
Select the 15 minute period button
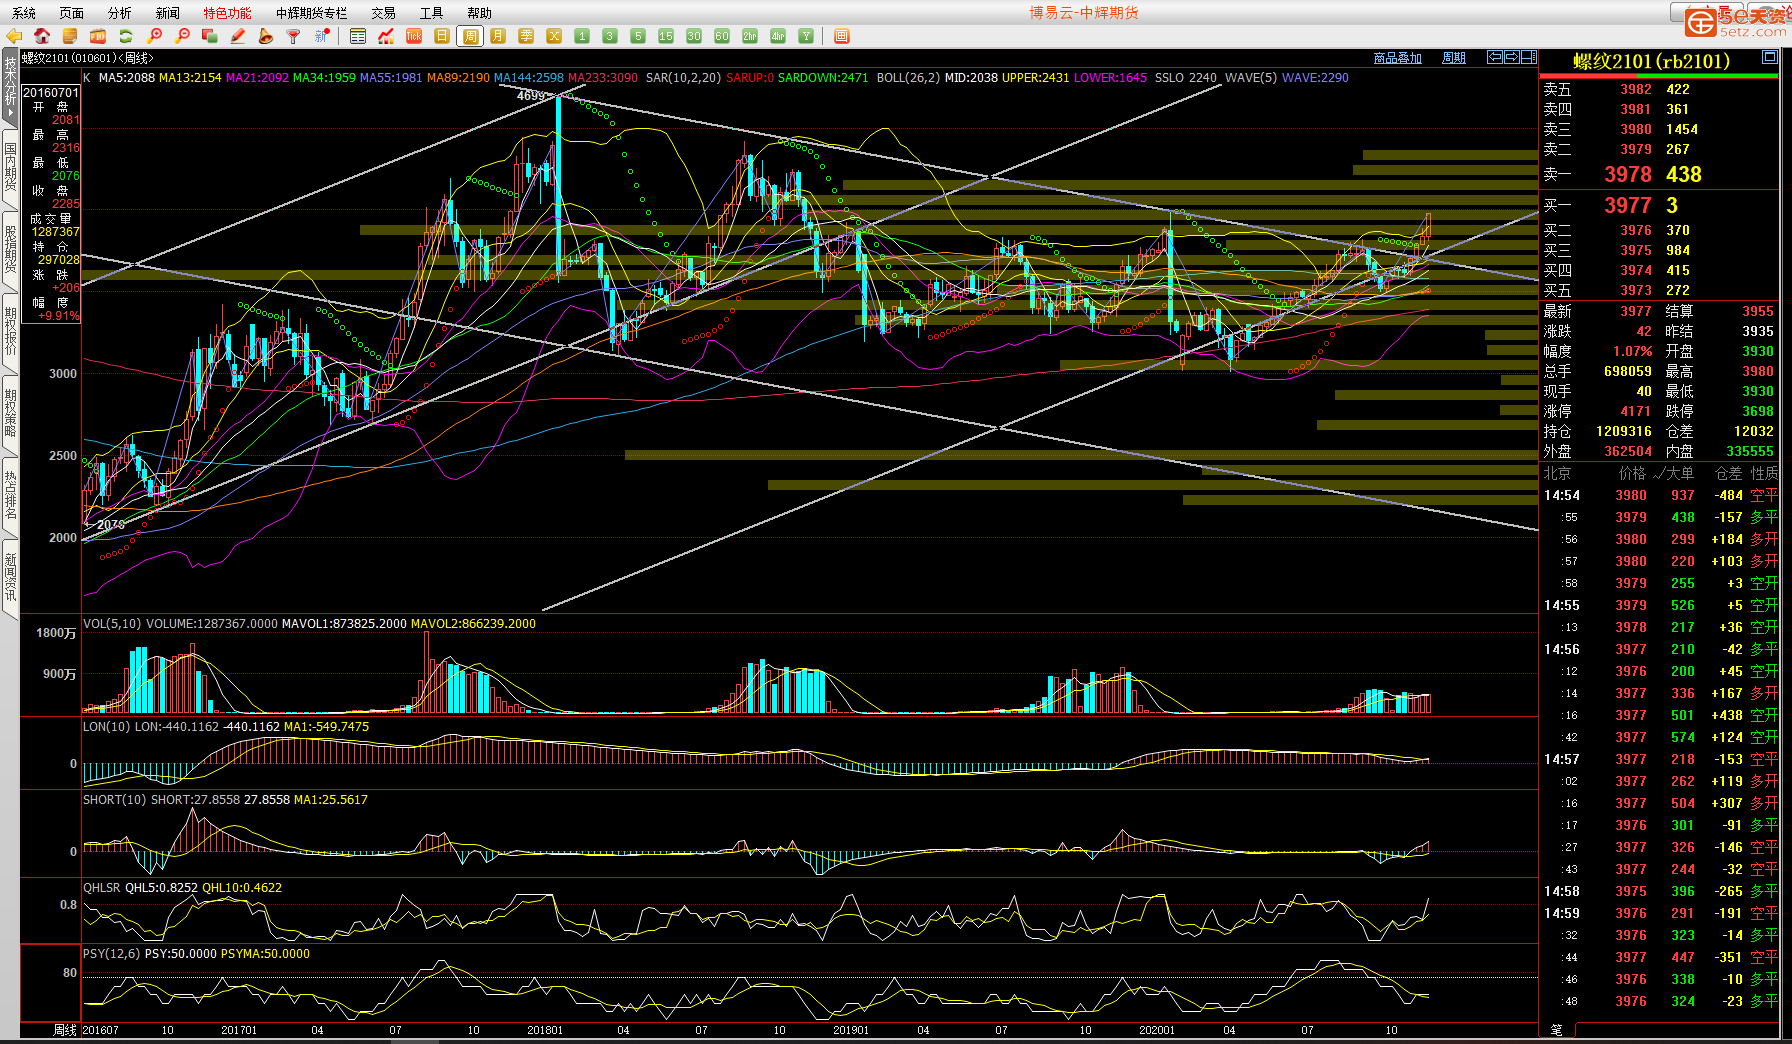tap(666, 36)
